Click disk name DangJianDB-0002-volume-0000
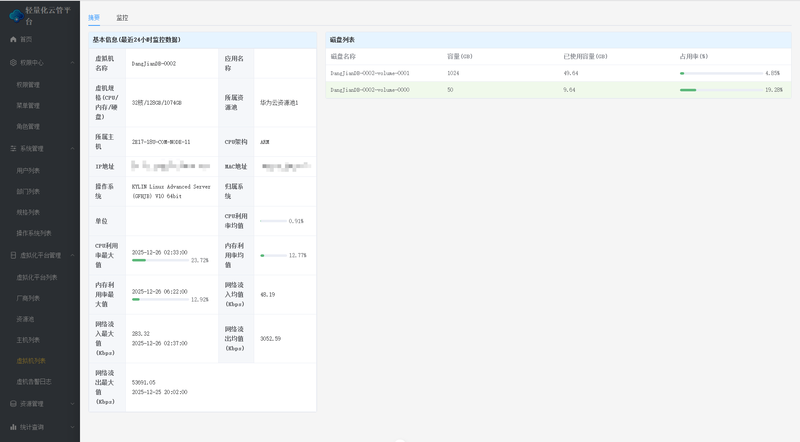Image resolution: width=800 pixels, height=442 pixels. (370, 90)
